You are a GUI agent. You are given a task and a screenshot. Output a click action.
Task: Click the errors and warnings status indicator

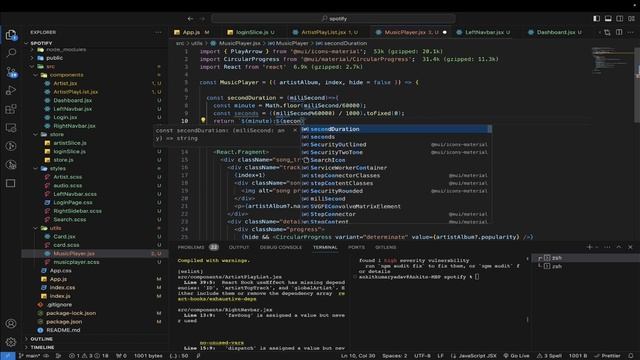coord(89,356)
